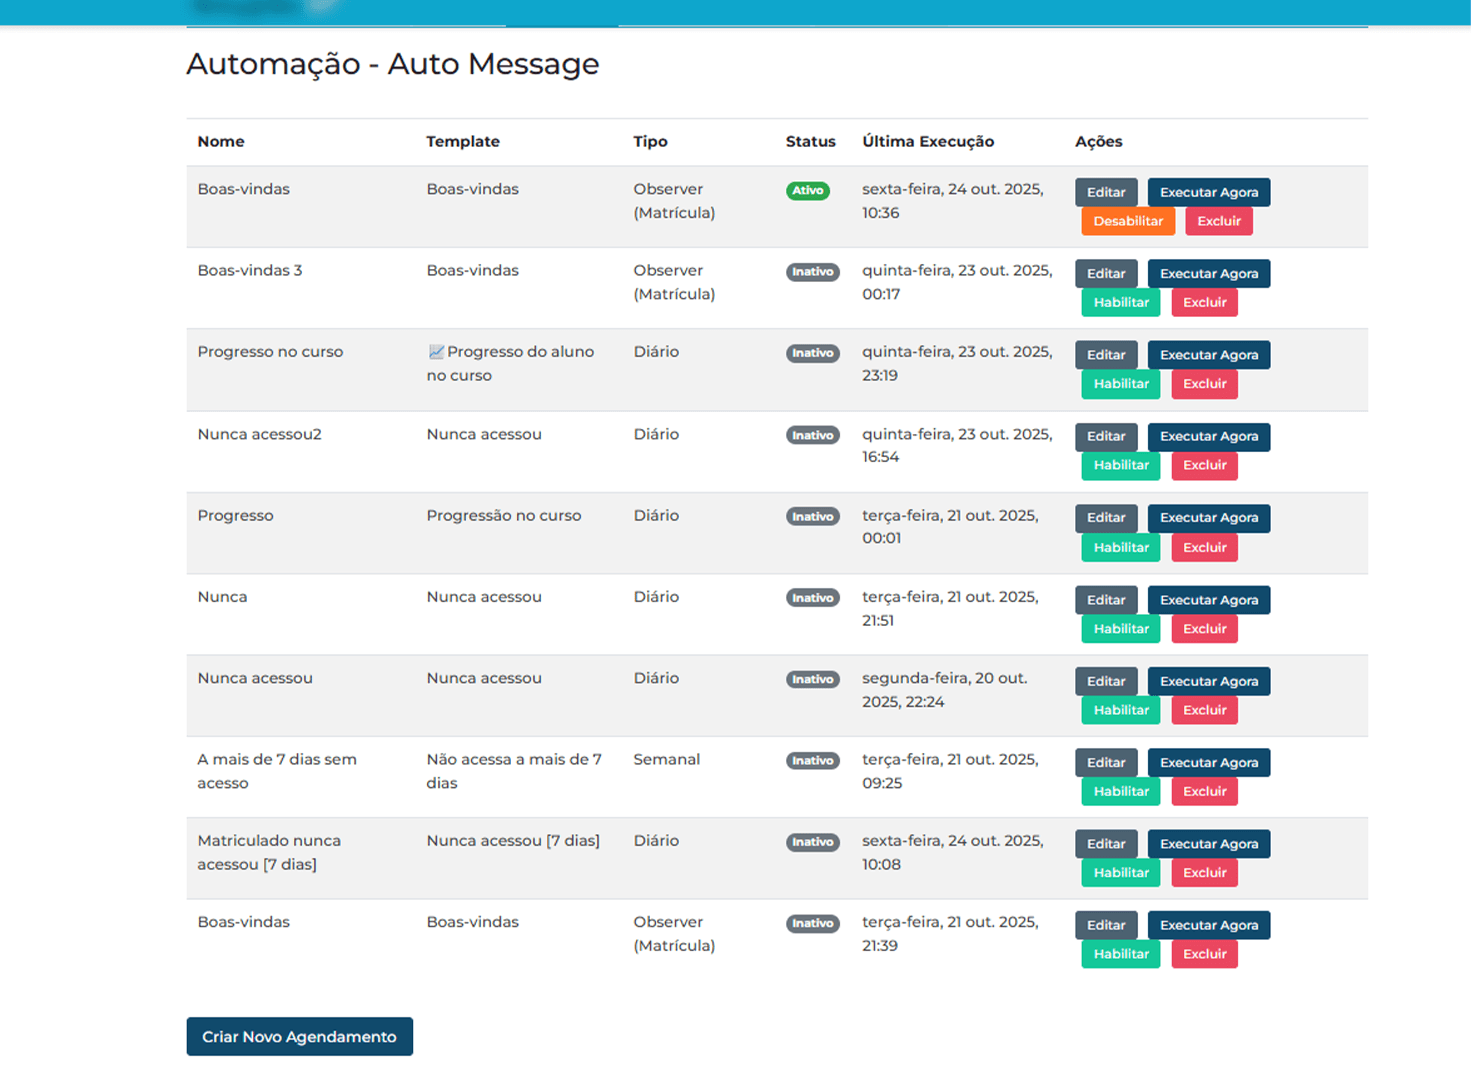
Task: Enable the Boas-vindas 3 automation
Action: pyautogui.click(x=1120, y=302)
